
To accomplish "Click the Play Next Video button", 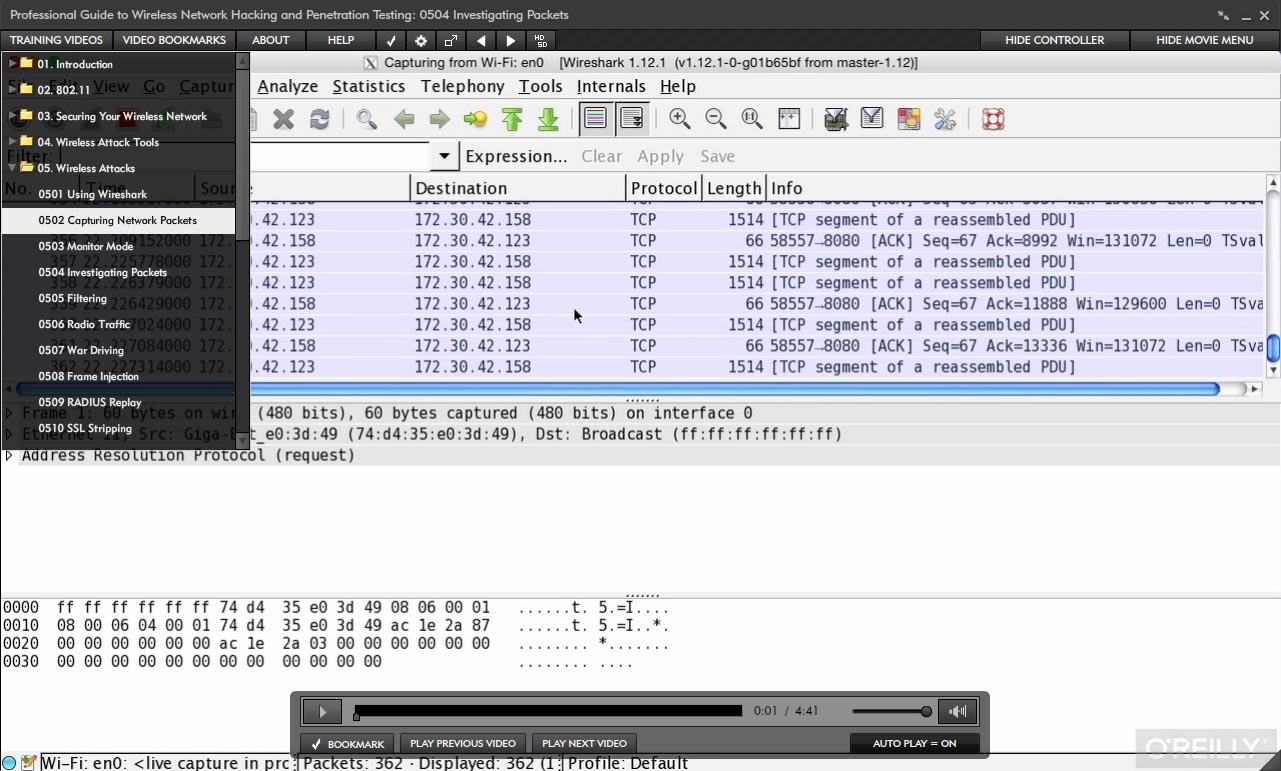I will [584, 744].
